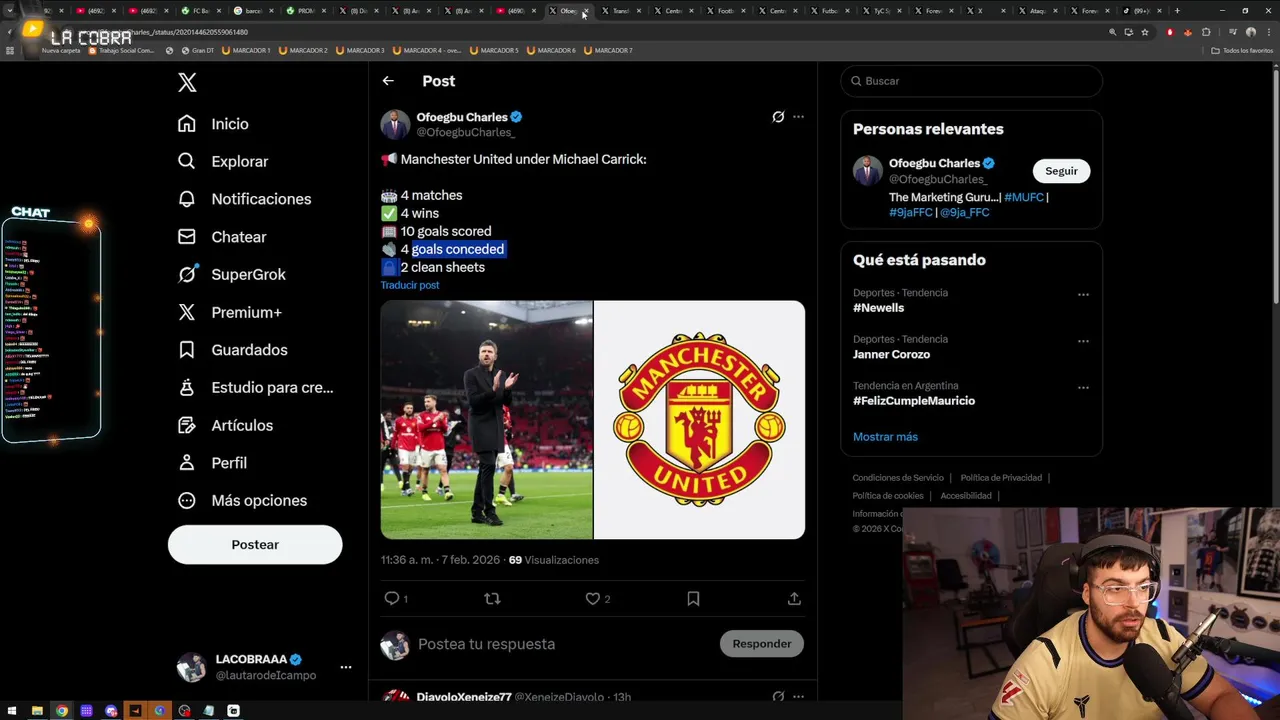
Task: Open options for #FelizCumpleMauricio trend
Action: pyautogui.click(x=1083, y=387)
